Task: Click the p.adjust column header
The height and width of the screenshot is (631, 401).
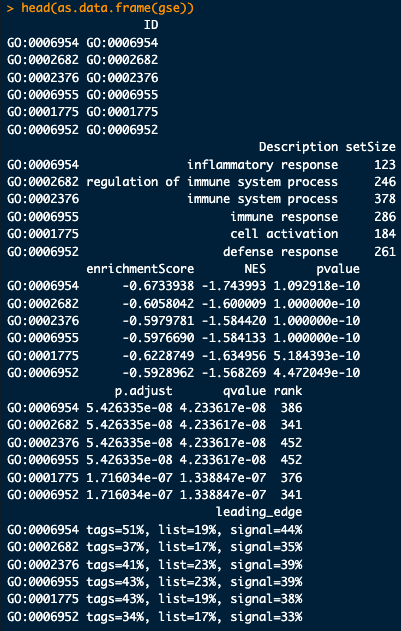Action: (x=143, y=391)
